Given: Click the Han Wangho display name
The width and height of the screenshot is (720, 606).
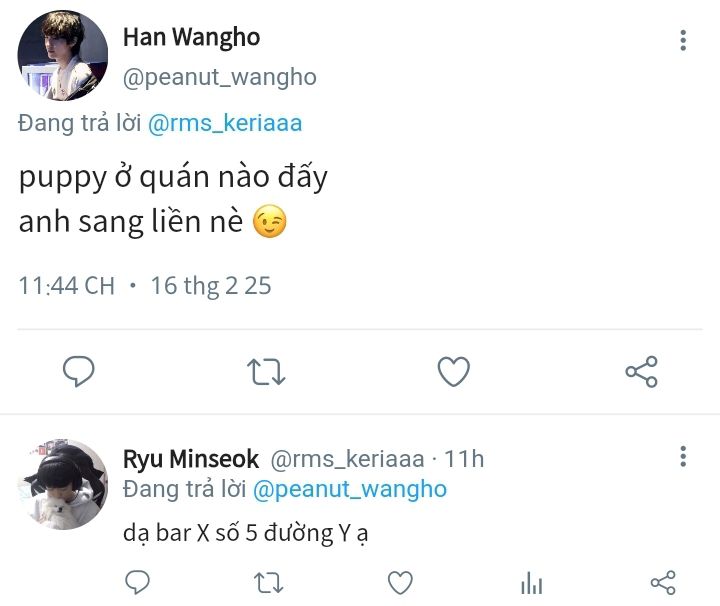Looking at the screenshot, I should [x=191, y=38].
